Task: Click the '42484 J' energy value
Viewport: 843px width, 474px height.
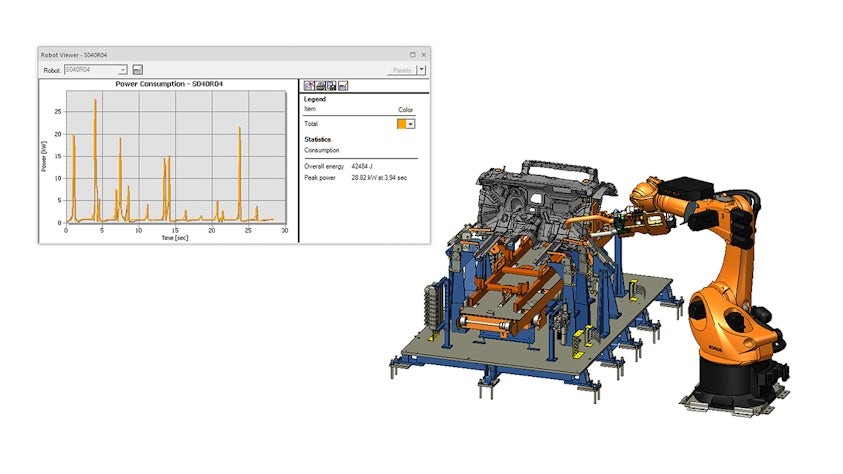Action: click(x=362, y=167)
